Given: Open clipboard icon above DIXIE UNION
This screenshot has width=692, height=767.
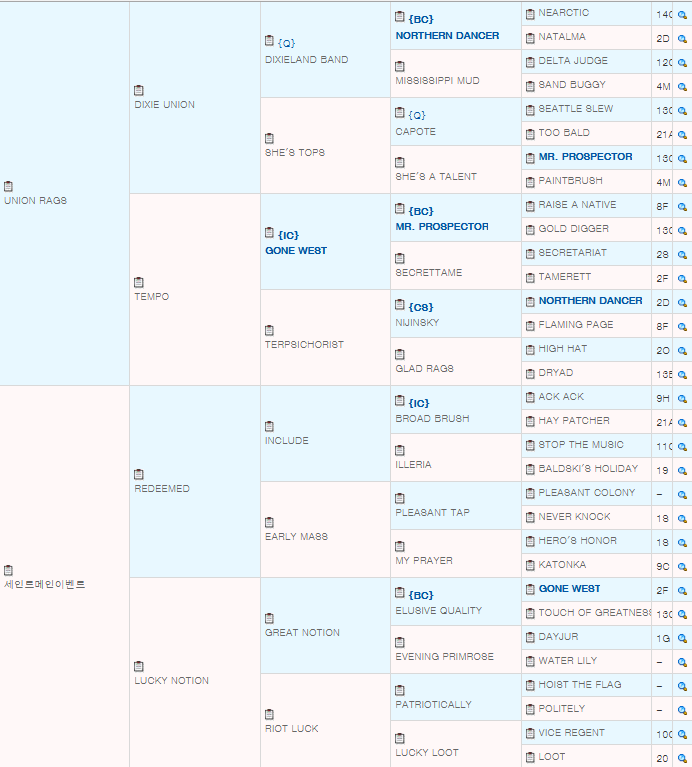Looking at the screenshot, I should point(139,90).
